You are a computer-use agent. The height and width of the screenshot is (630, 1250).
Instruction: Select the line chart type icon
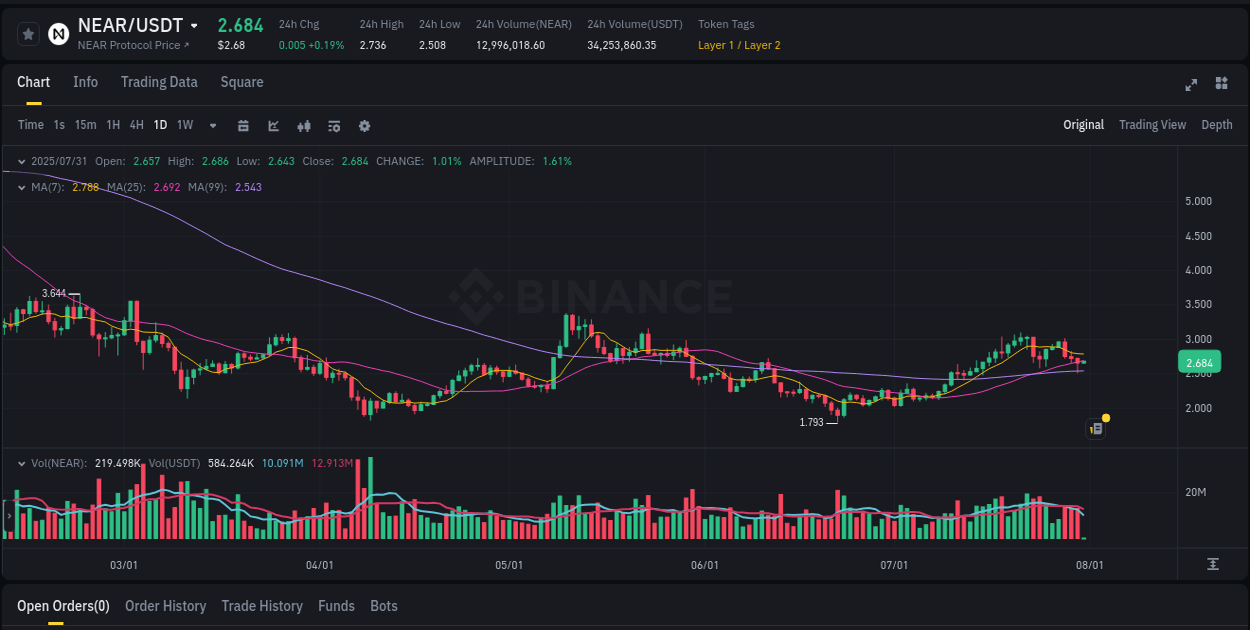[x=272, y=125]
